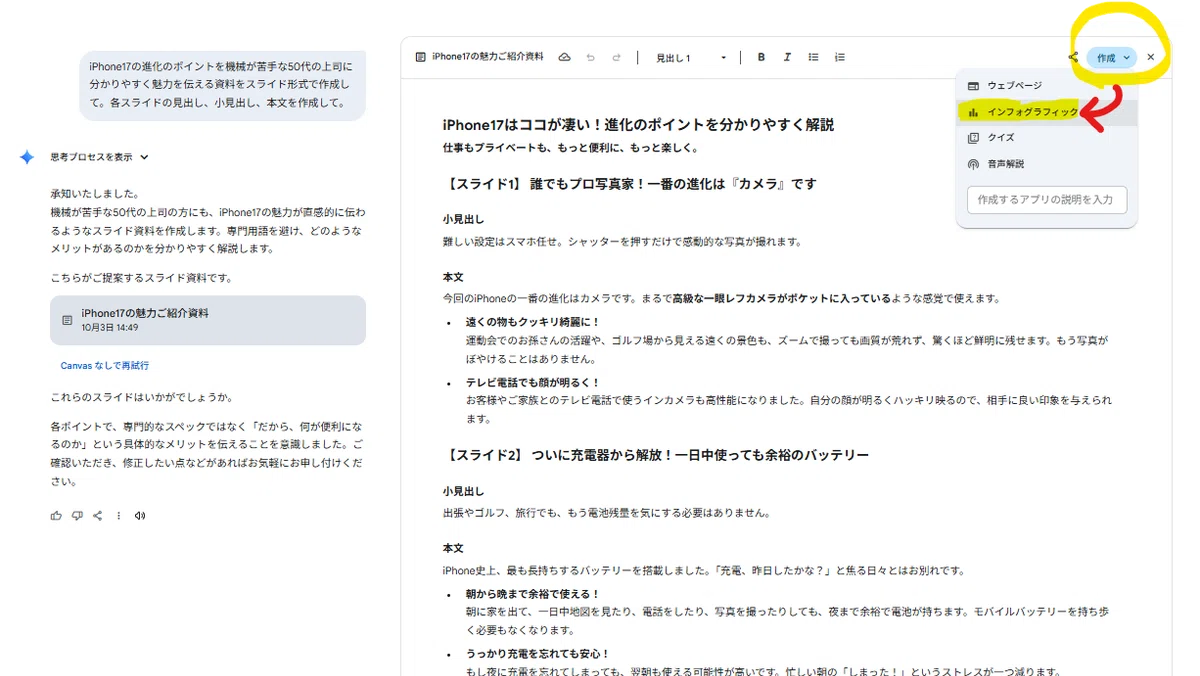
Task: Click the こちらがご提案するスライド資料です line
Action: (141, 278)
